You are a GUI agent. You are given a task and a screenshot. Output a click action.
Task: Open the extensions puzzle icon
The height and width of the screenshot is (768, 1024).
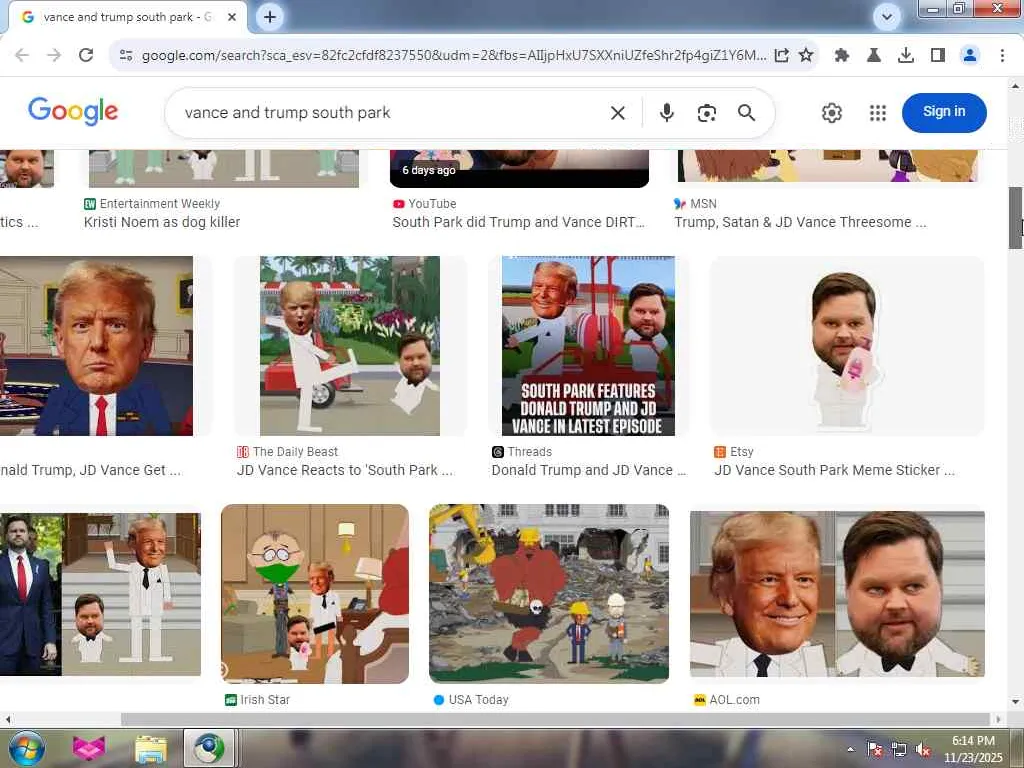842,56
